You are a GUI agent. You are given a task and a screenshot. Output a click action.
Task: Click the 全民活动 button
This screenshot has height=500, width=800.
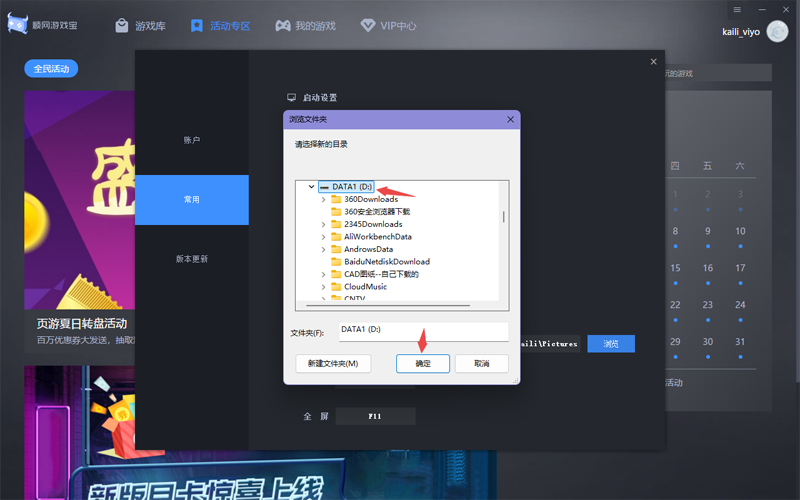point(51,68)
